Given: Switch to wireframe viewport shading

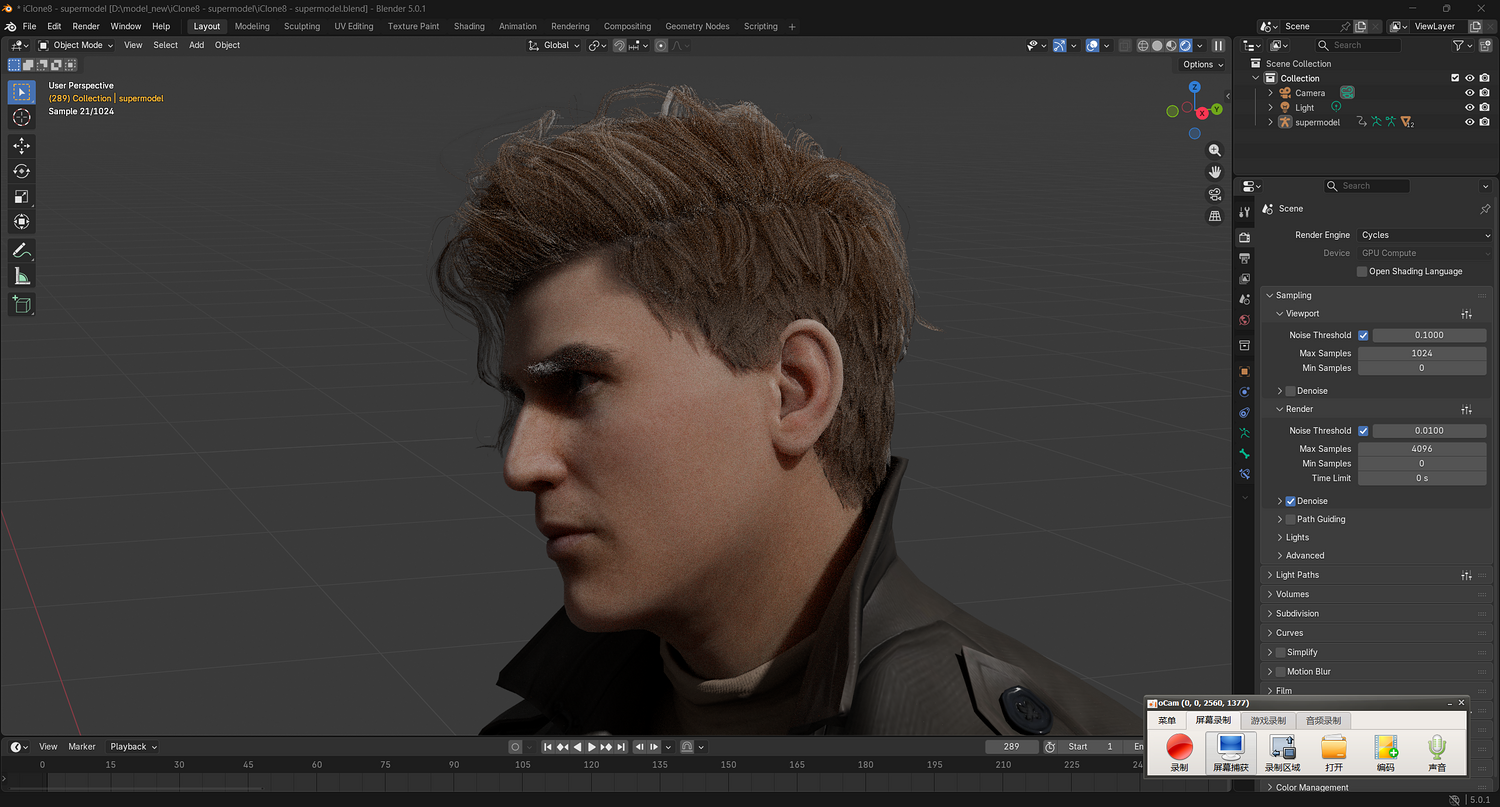Looking at the screenshot, I should [1143, 45].
